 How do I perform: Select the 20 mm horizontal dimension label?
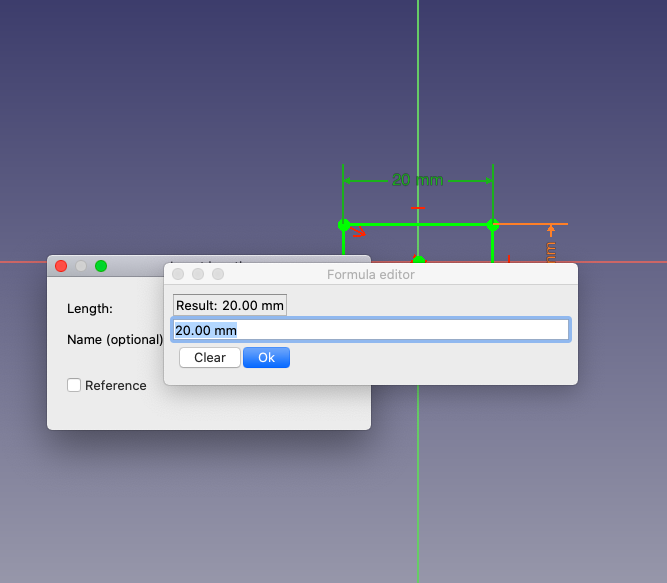[x=417, y=180]
